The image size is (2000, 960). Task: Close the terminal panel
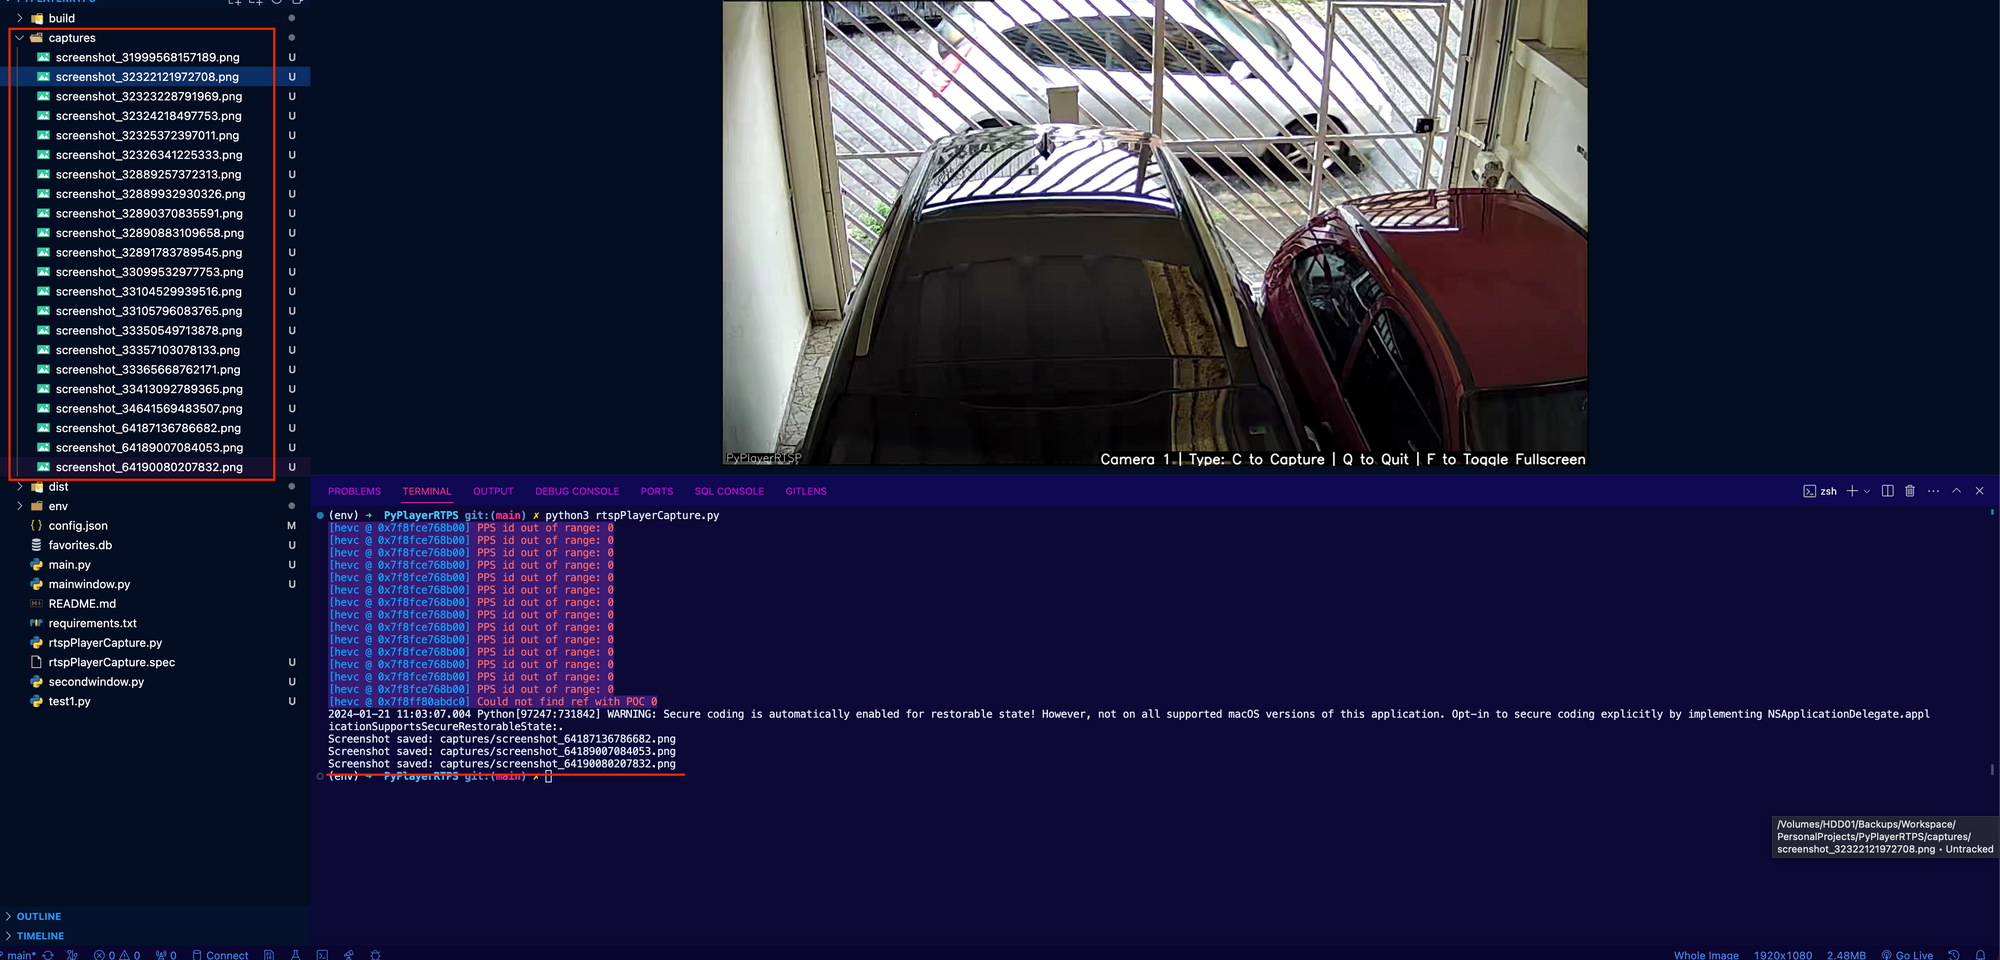pyautogui.click(x=1979, y=491)
